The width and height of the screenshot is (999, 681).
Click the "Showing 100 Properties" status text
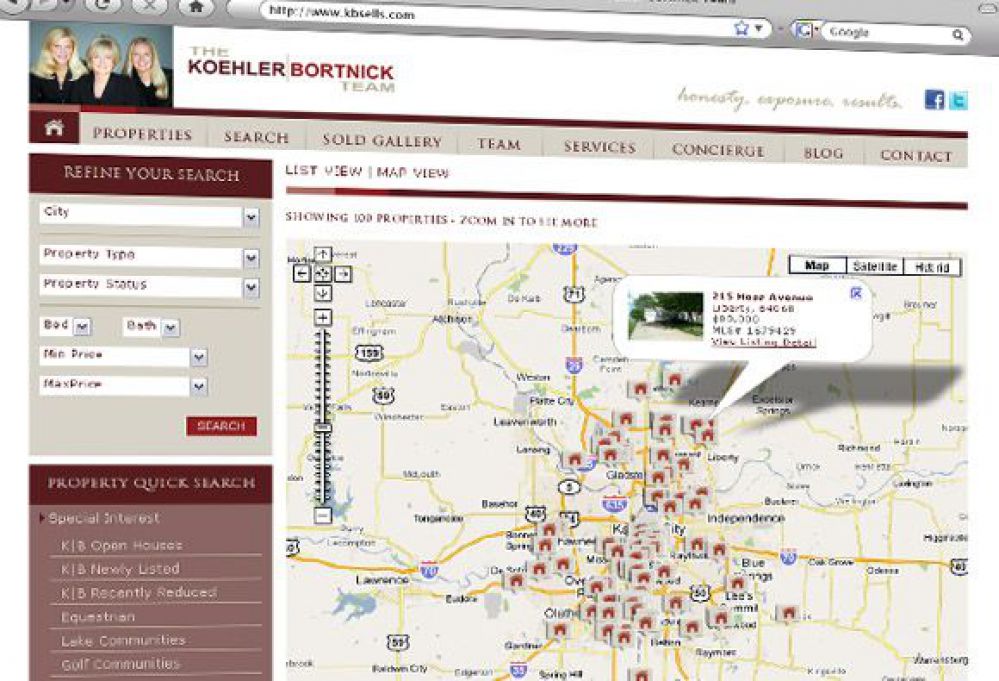pos(441,220)
